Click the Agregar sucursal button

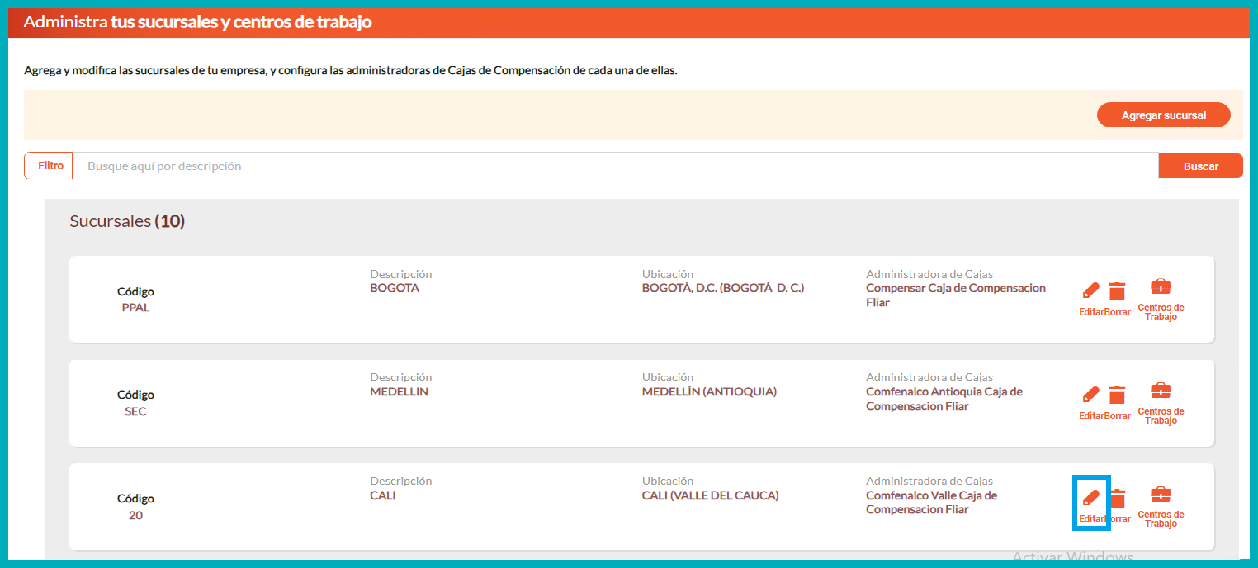[x=1163, y=115]
